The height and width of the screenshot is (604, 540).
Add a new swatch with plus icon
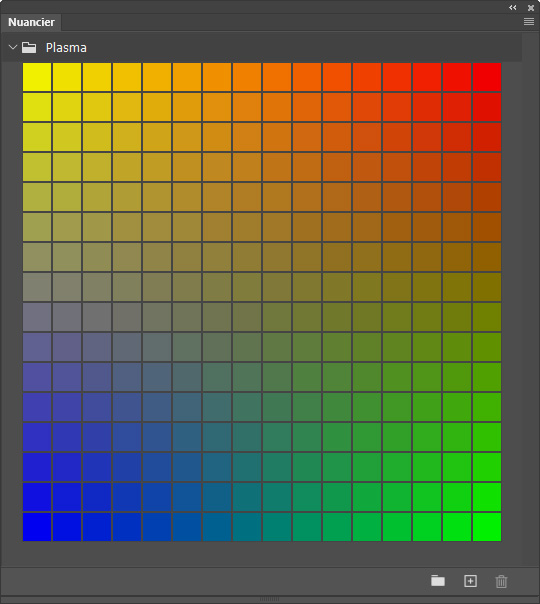(x=470, y=581)
